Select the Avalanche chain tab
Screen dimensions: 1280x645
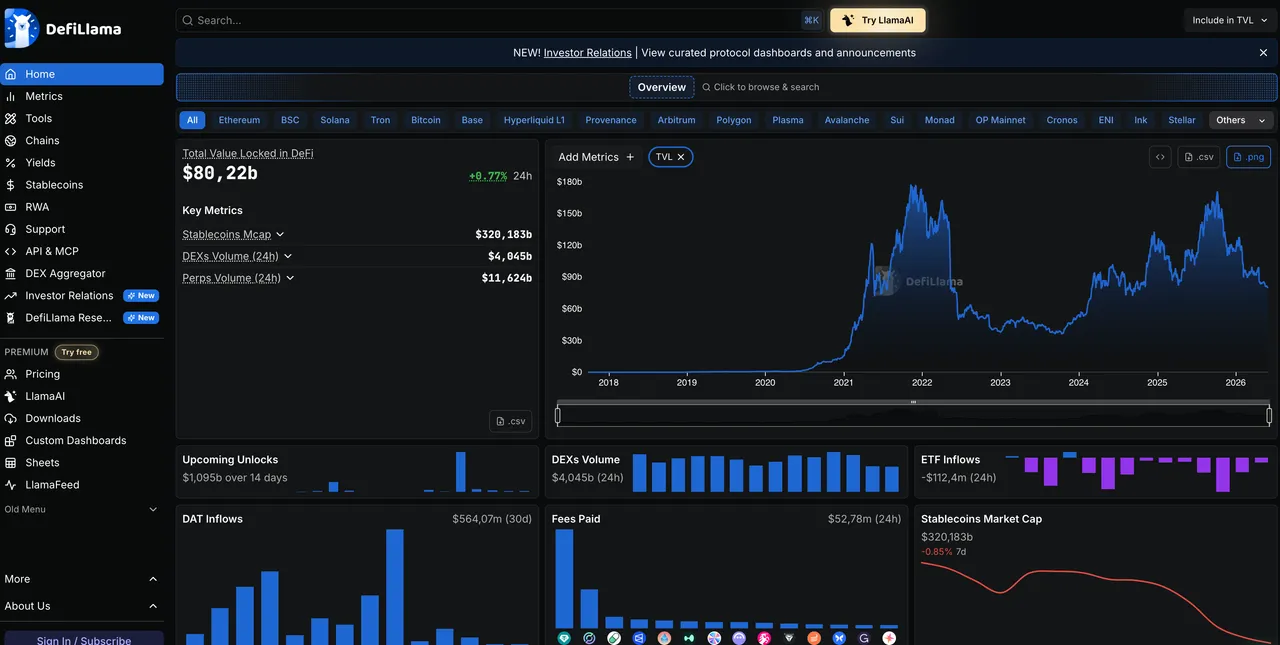click(x=847, y=120)
